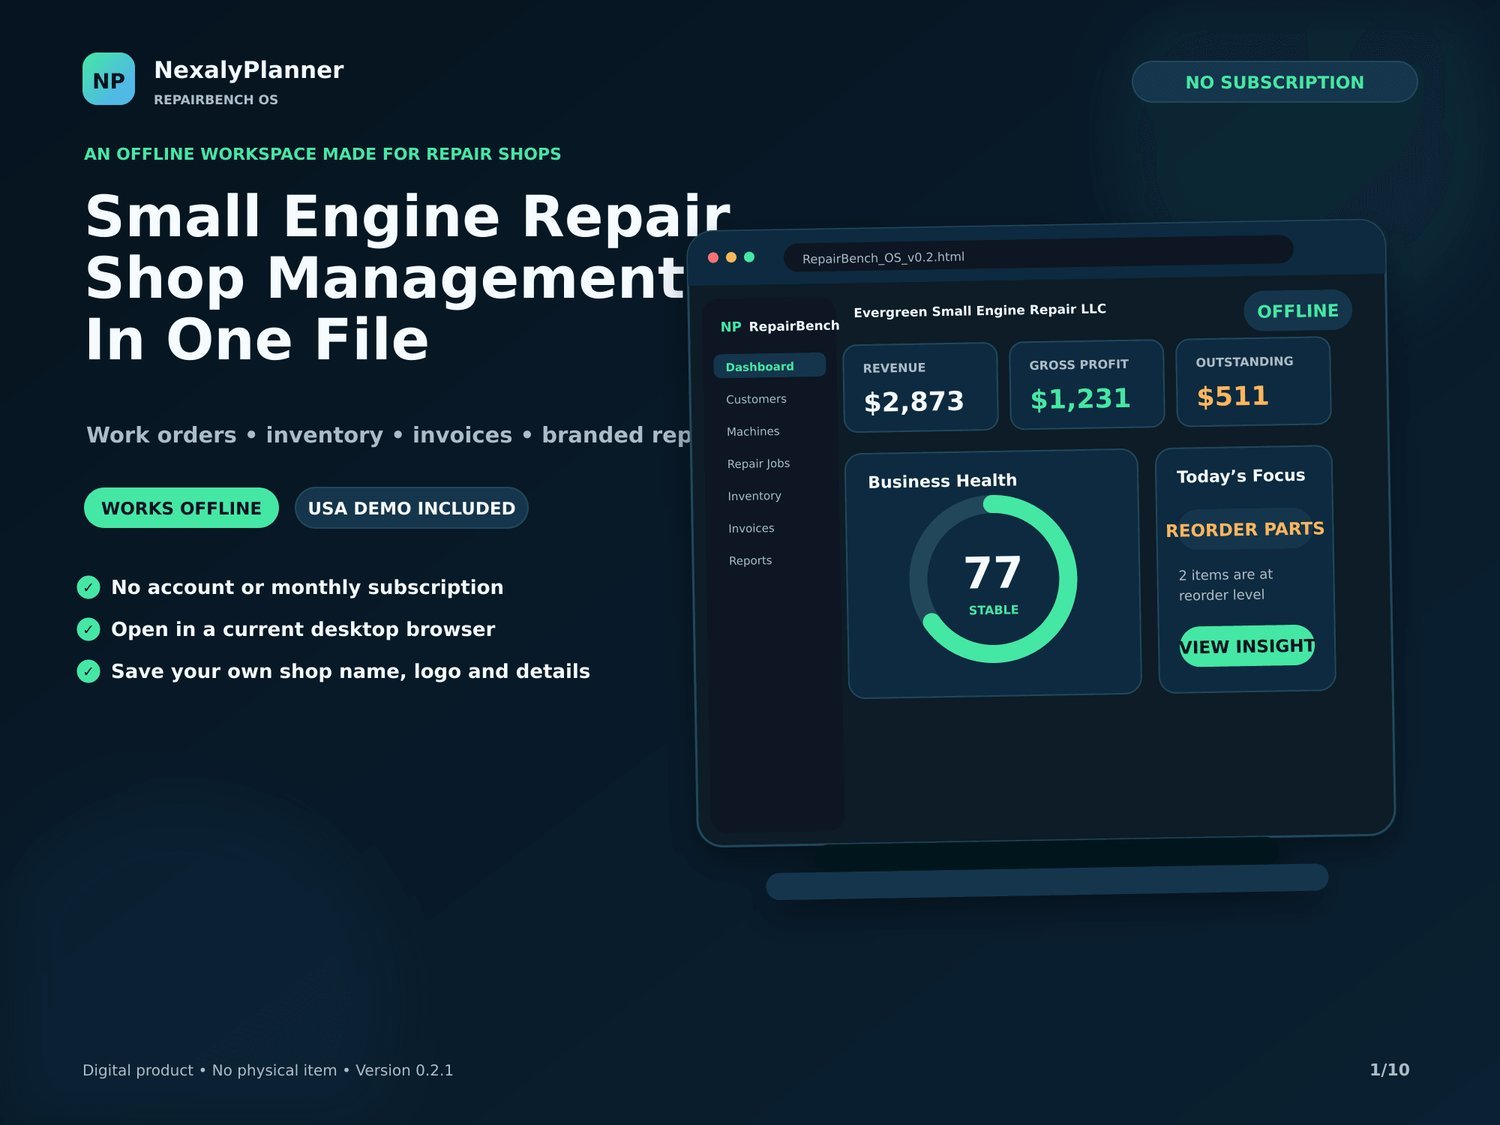Screen dimensions: 1500x1125
Task: Click the 'REPAIRBENCH OS' subtitle
Action: [216, 100]
